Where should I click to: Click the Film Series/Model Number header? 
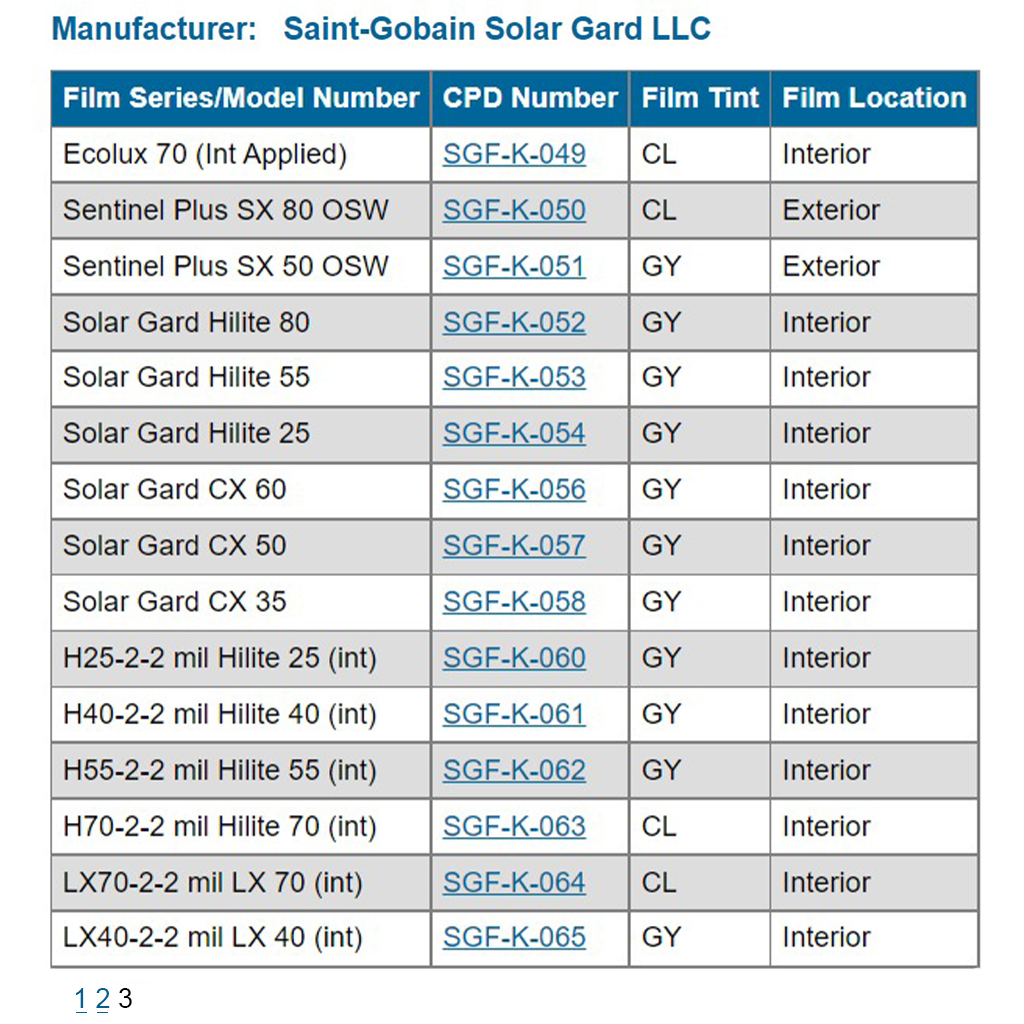(x=241, y=98)
